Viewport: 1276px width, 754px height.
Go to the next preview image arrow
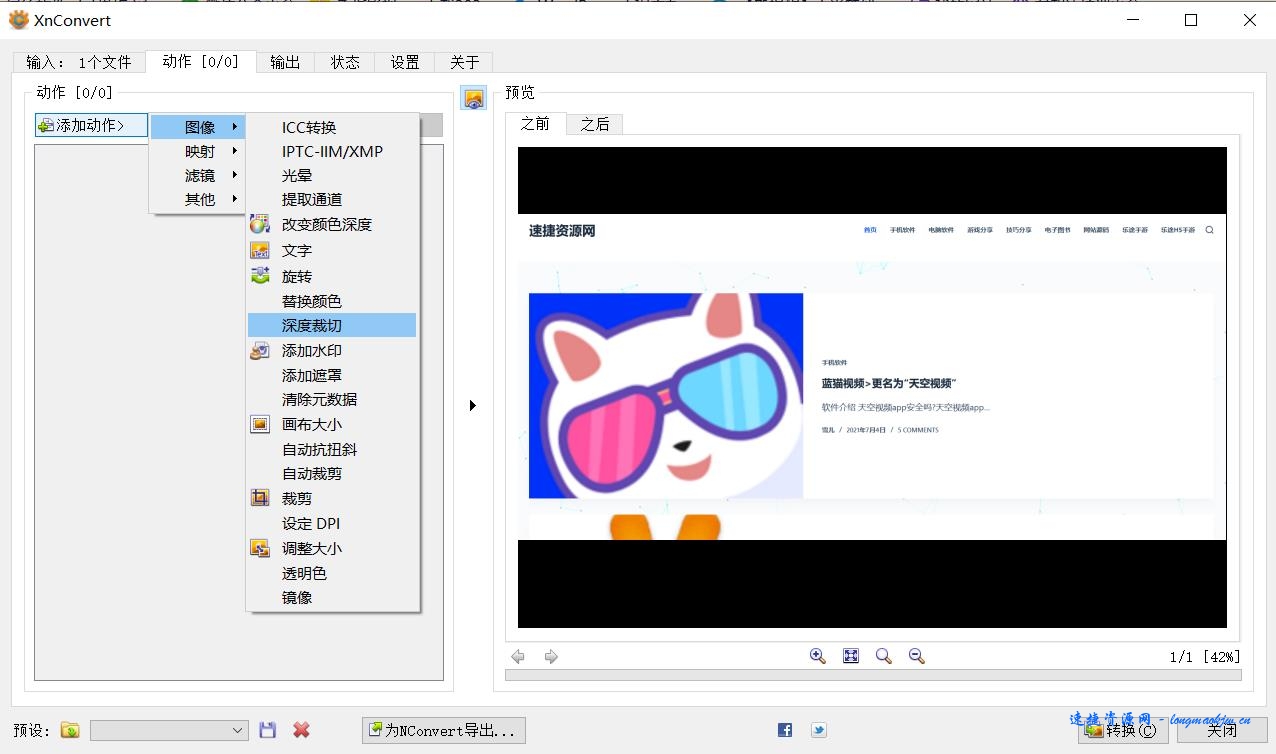pos(551,657)
